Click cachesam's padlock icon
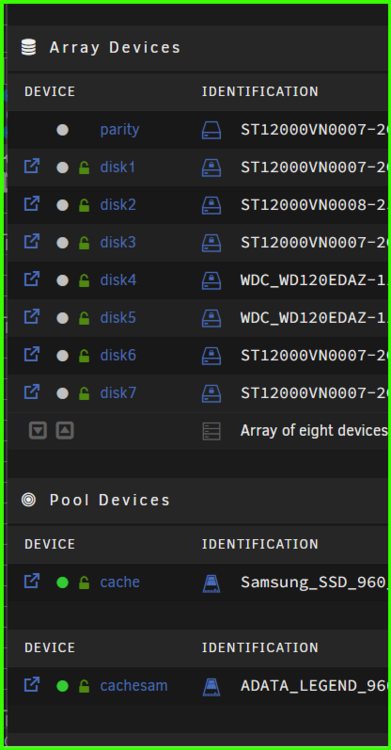 pos(84,686)
